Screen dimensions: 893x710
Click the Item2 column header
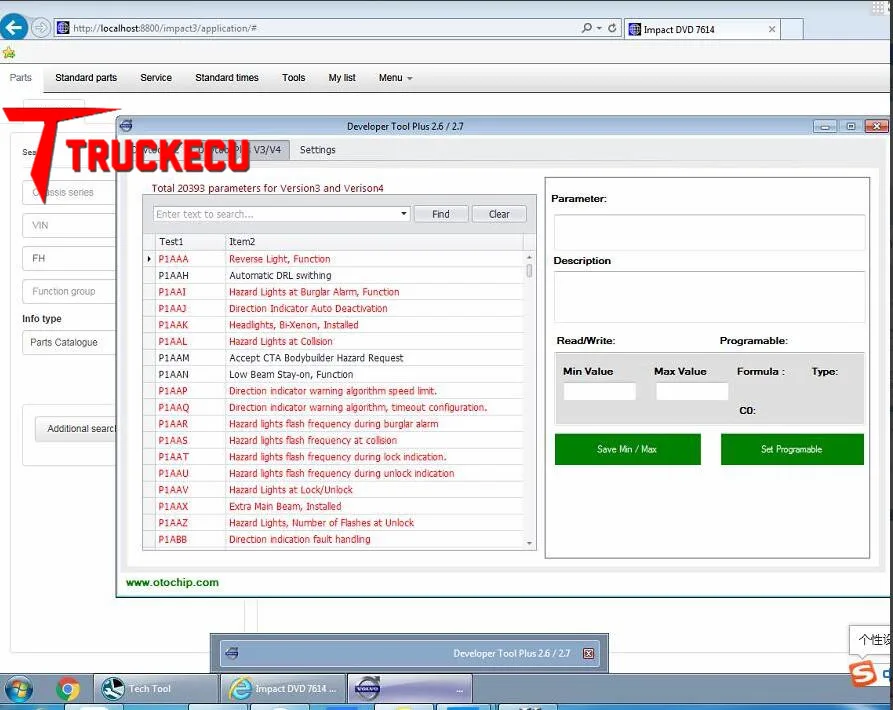pyautogui.click(x=374, y=242)
